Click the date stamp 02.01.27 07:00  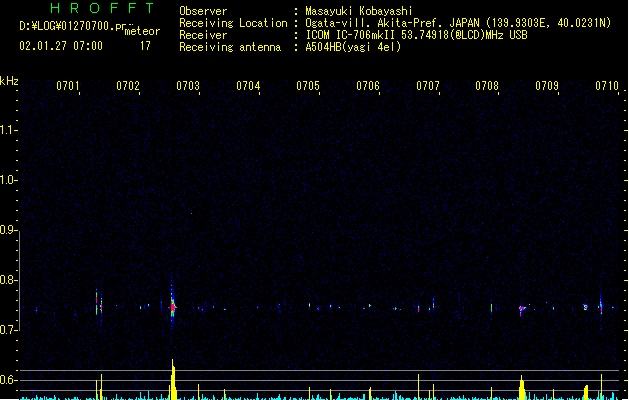click(x=61, y=46)
